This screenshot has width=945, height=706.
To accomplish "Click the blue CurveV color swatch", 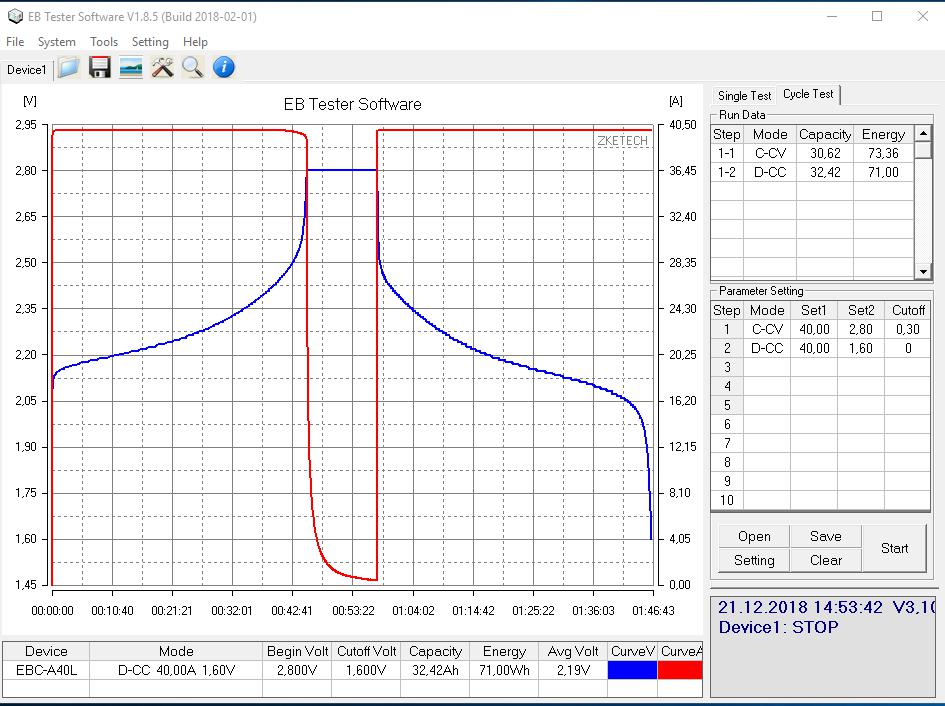I will pos(633,671).
